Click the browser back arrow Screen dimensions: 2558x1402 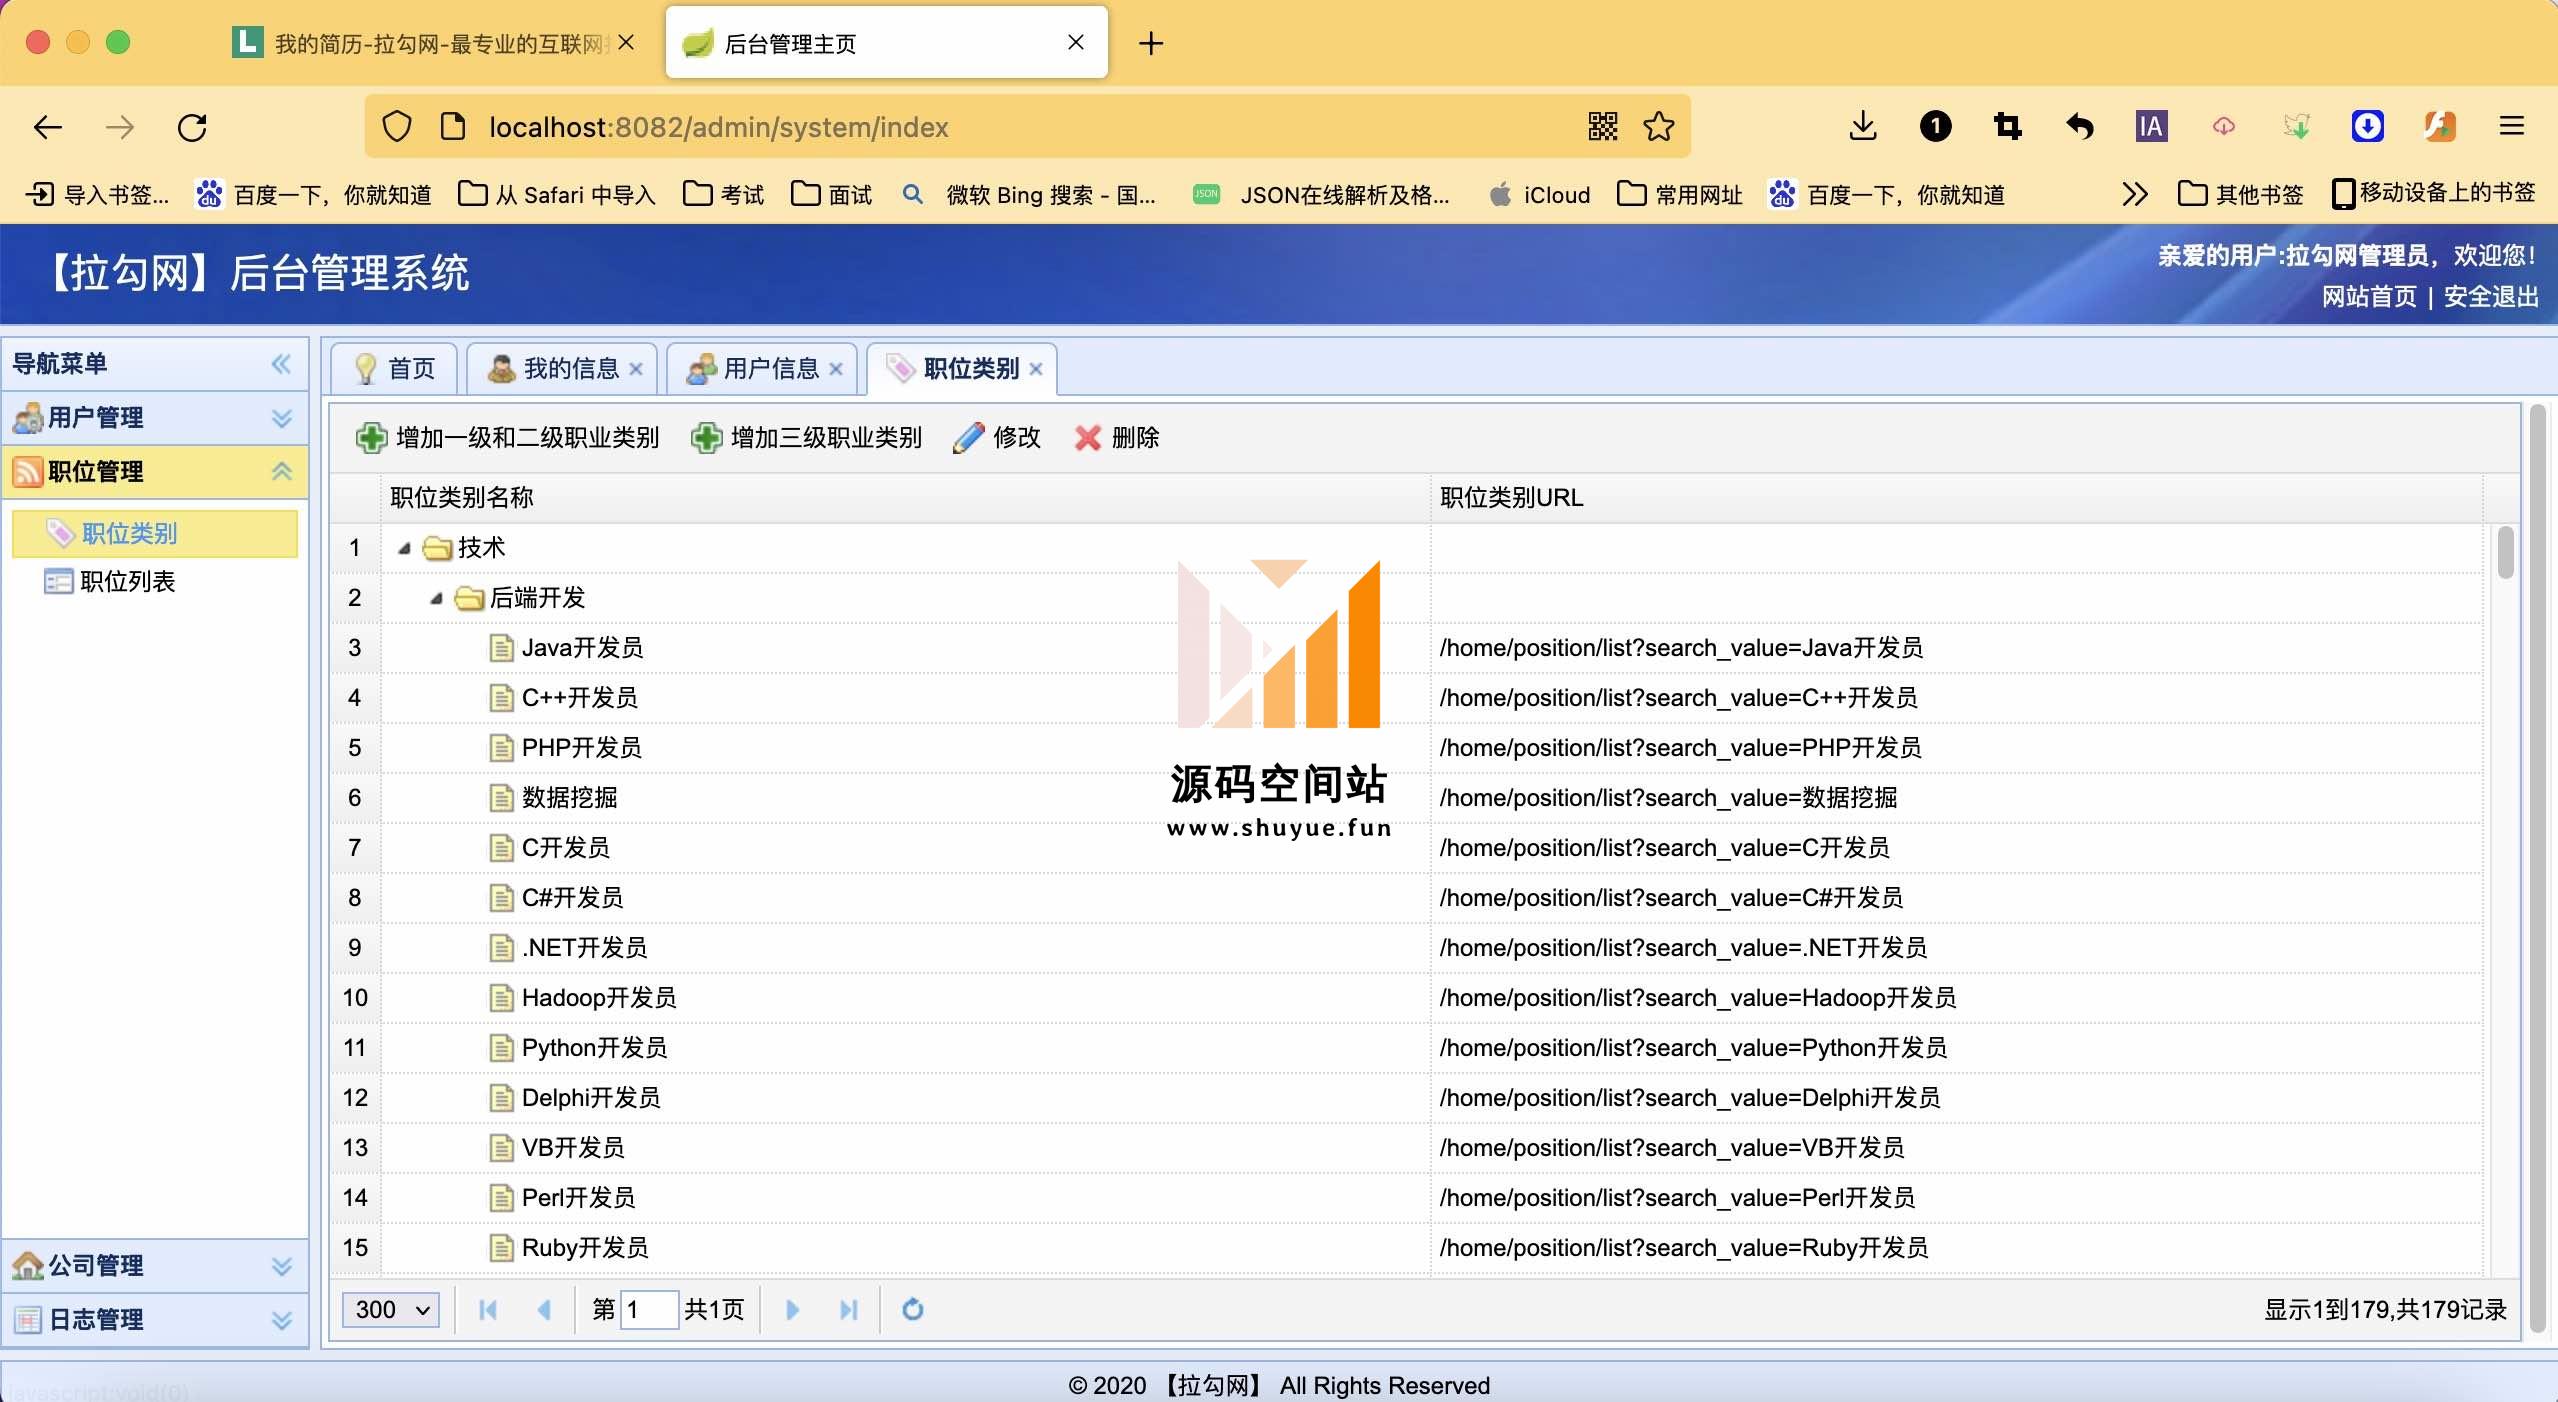(x=47, y=127)
